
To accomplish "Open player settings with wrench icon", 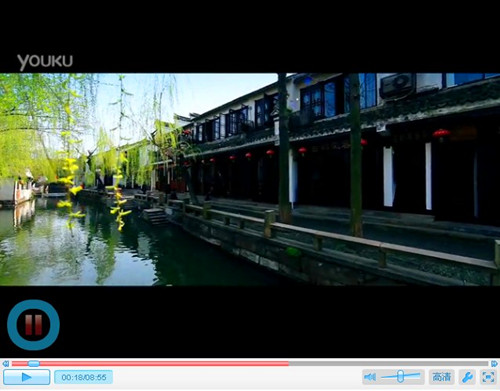I will (467, 377).
